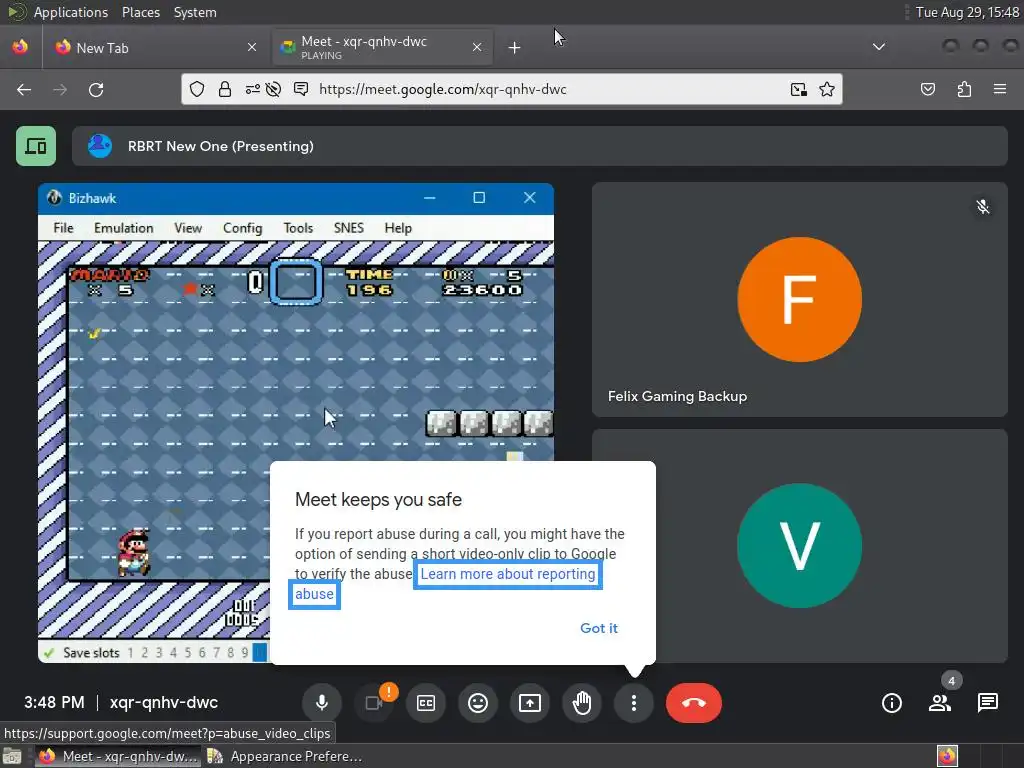Click the V participant avatar tile
The width and height of the screenshot is (1024, 768).
coord(799,546)
